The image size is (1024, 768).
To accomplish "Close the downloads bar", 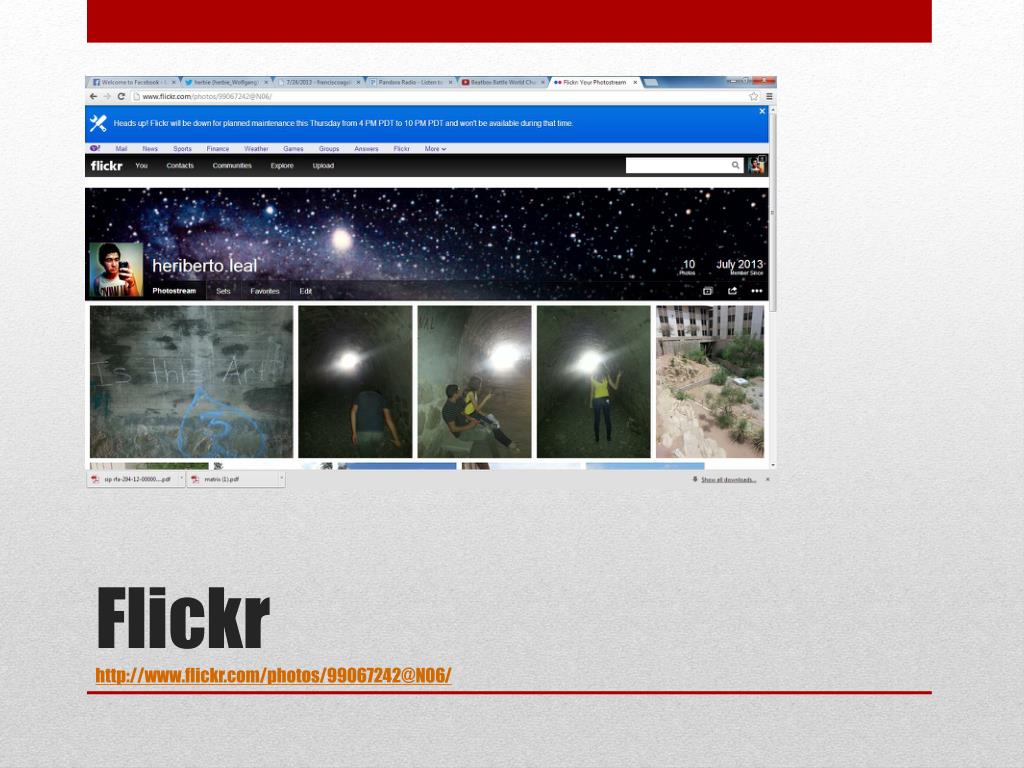I will (767, 479).
